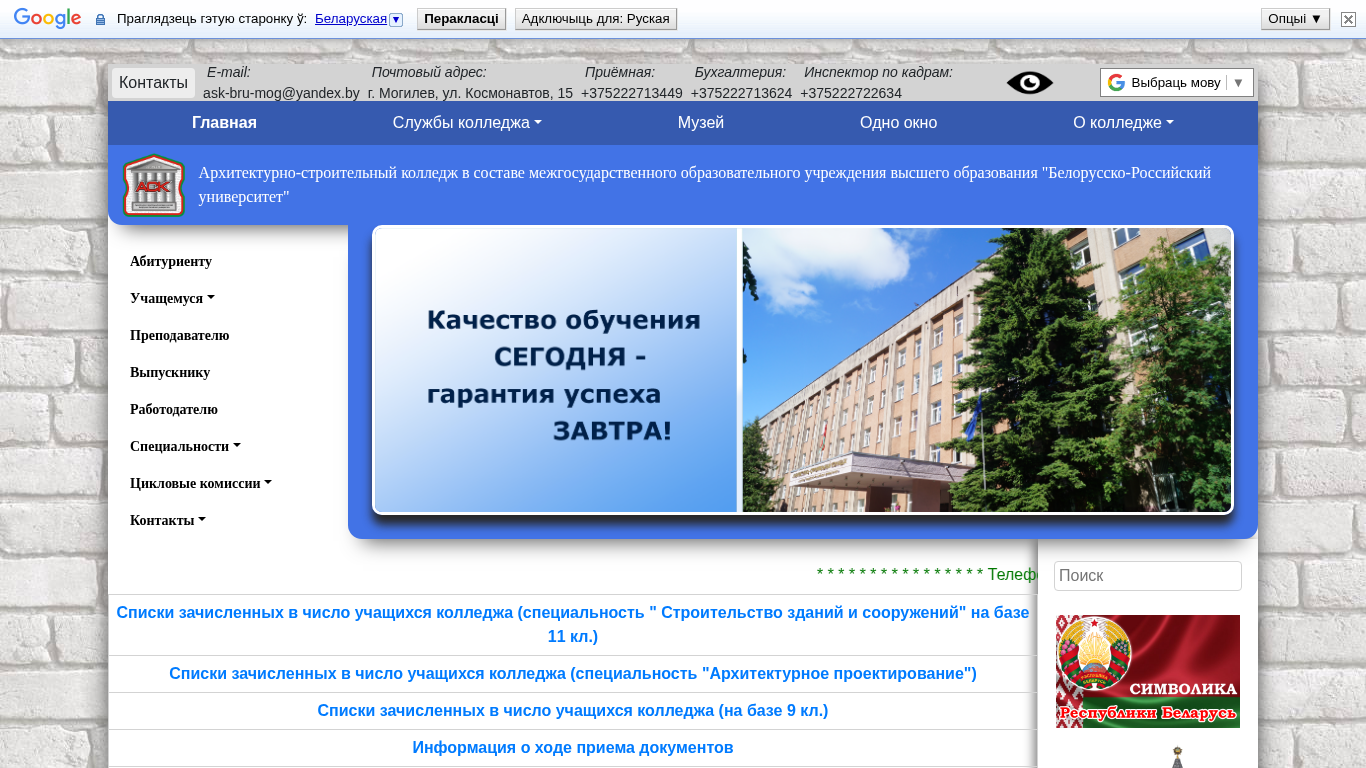Open Выпускнику sidebar link
1366x768 pixels.
point(170,373)
